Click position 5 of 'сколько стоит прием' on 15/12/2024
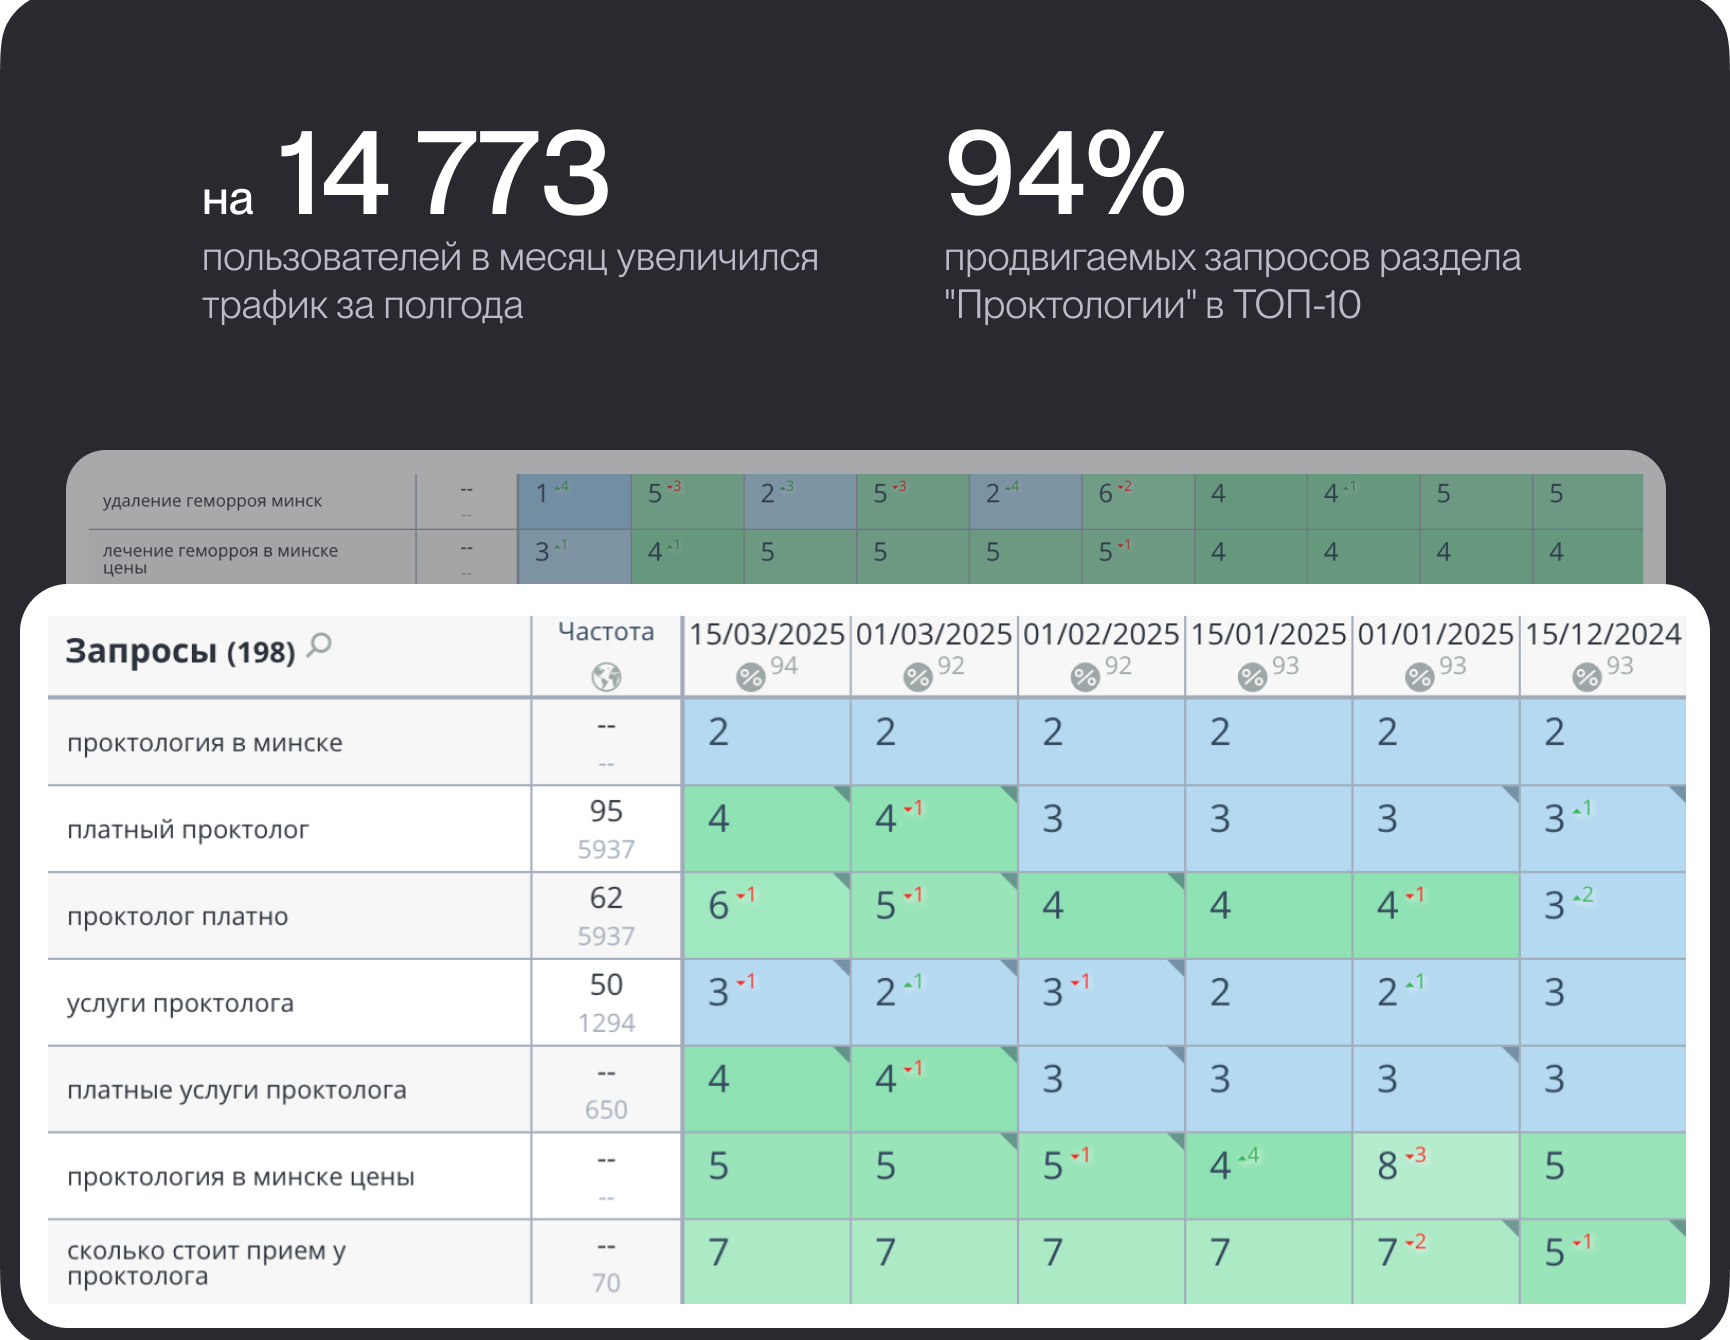The height and width of the screenshot is (1340, 1730). tap(1603, 1262)
